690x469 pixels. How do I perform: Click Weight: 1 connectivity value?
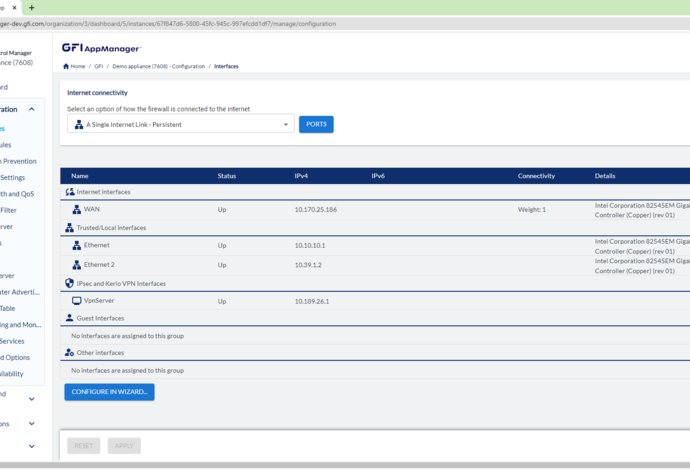pos(532,209)
